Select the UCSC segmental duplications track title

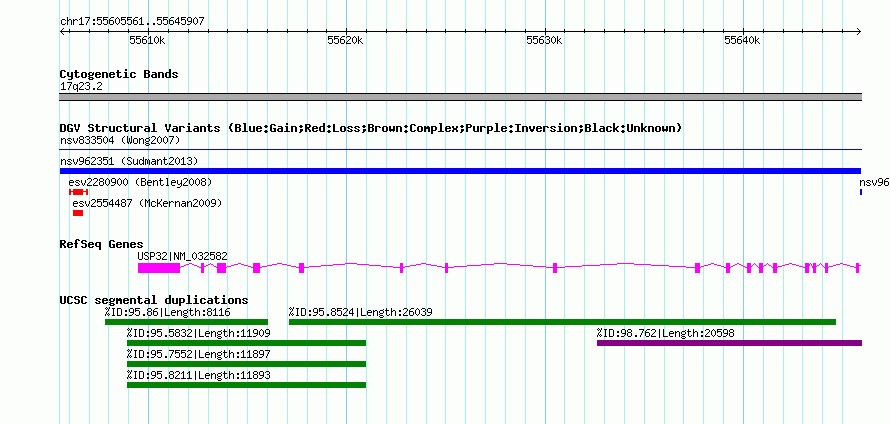154,300
